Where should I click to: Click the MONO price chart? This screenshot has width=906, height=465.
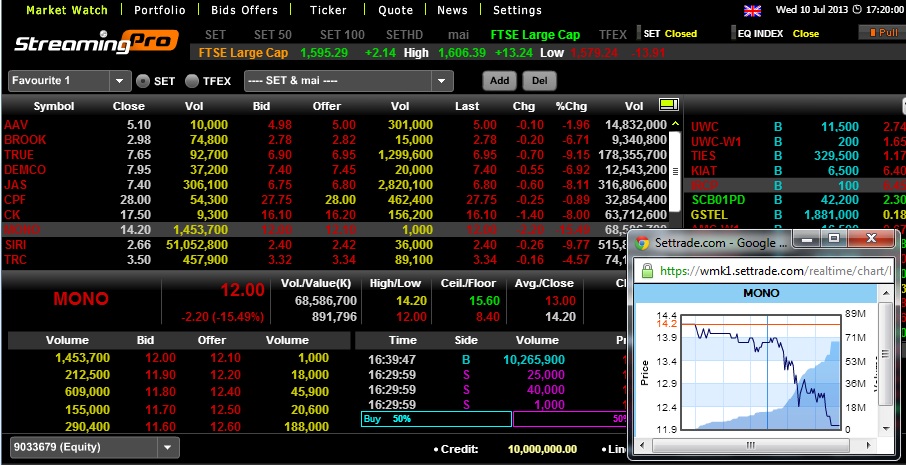pos(760,372)
